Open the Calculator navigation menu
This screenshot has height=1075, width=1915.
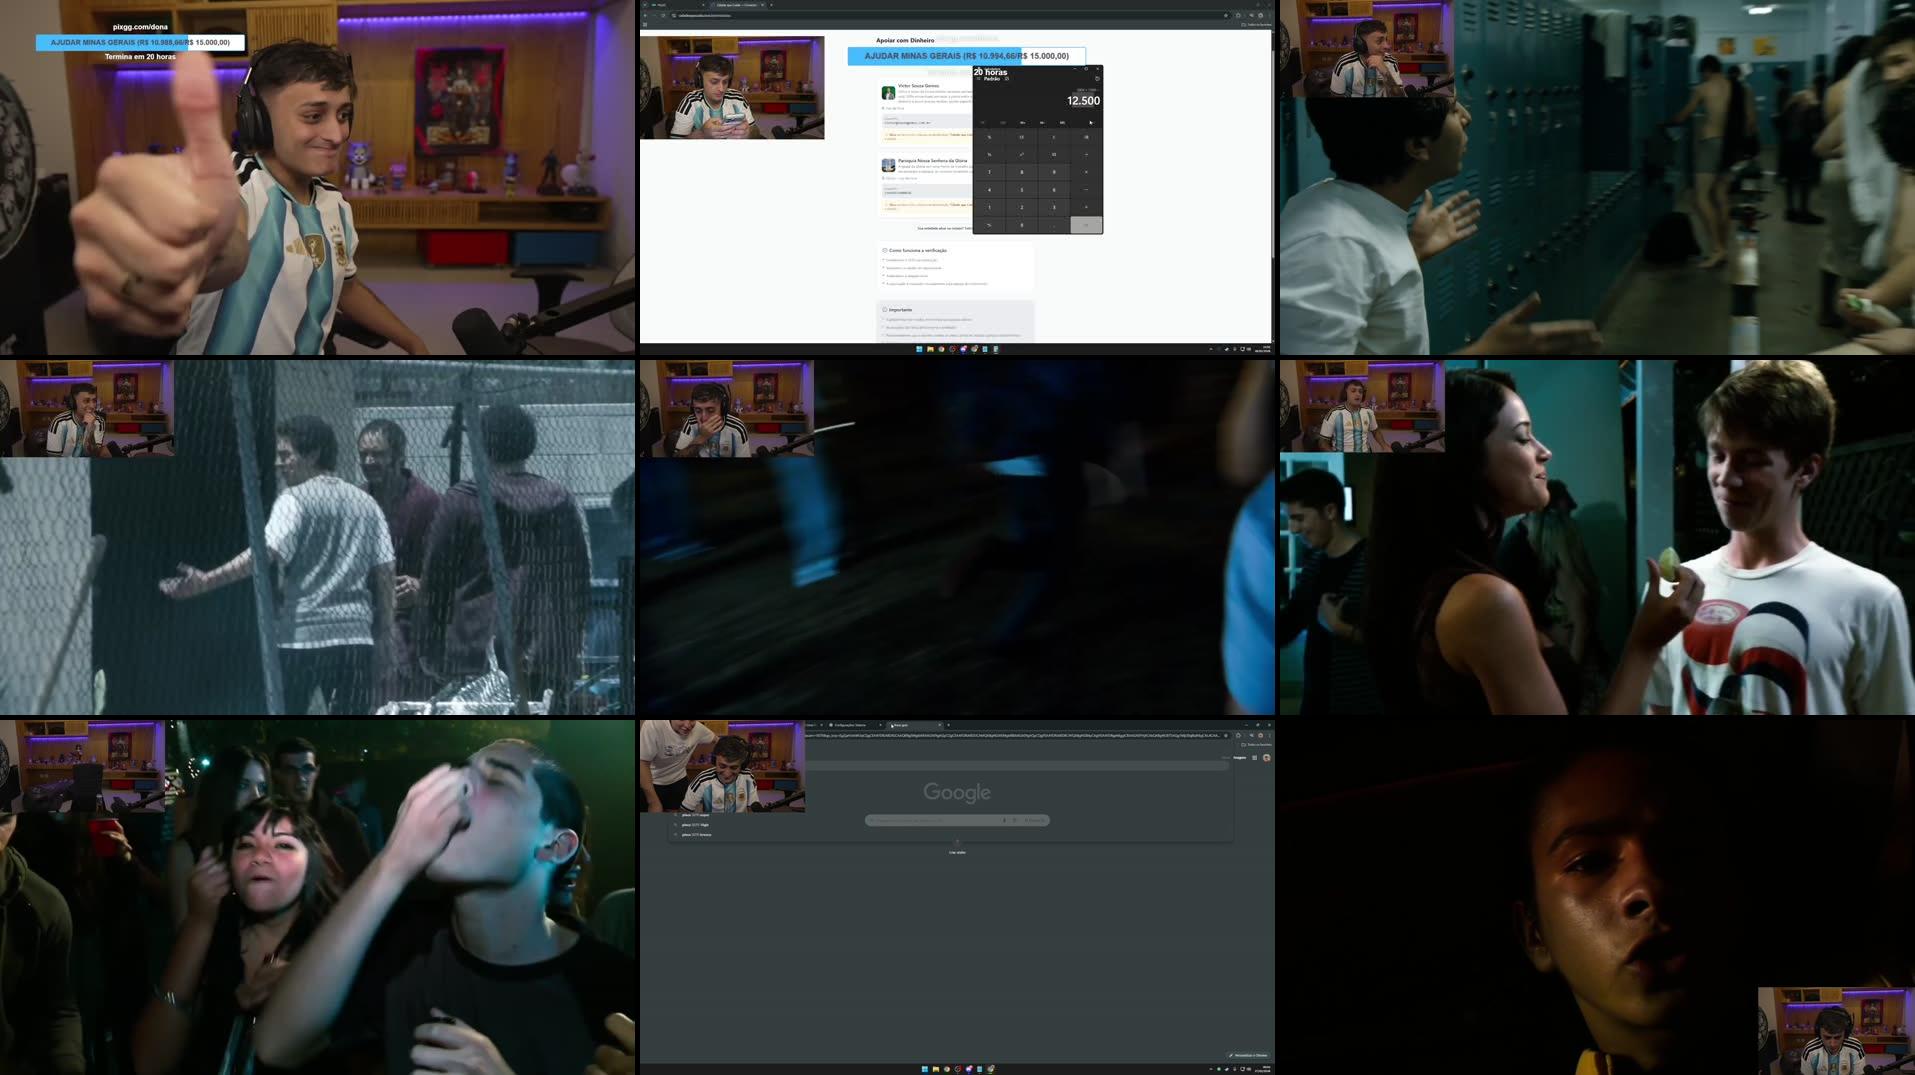point(978,78)
